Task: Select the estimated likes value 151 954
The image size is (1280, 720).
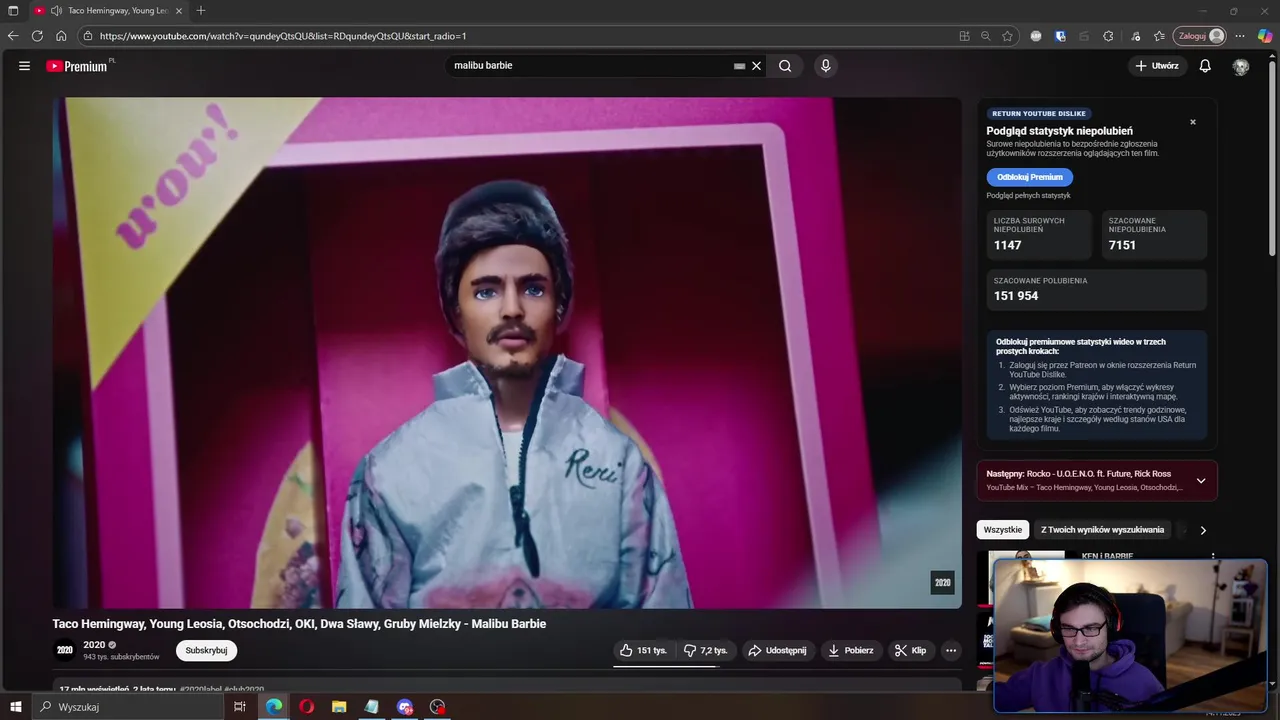Action: pos(1016,296)
